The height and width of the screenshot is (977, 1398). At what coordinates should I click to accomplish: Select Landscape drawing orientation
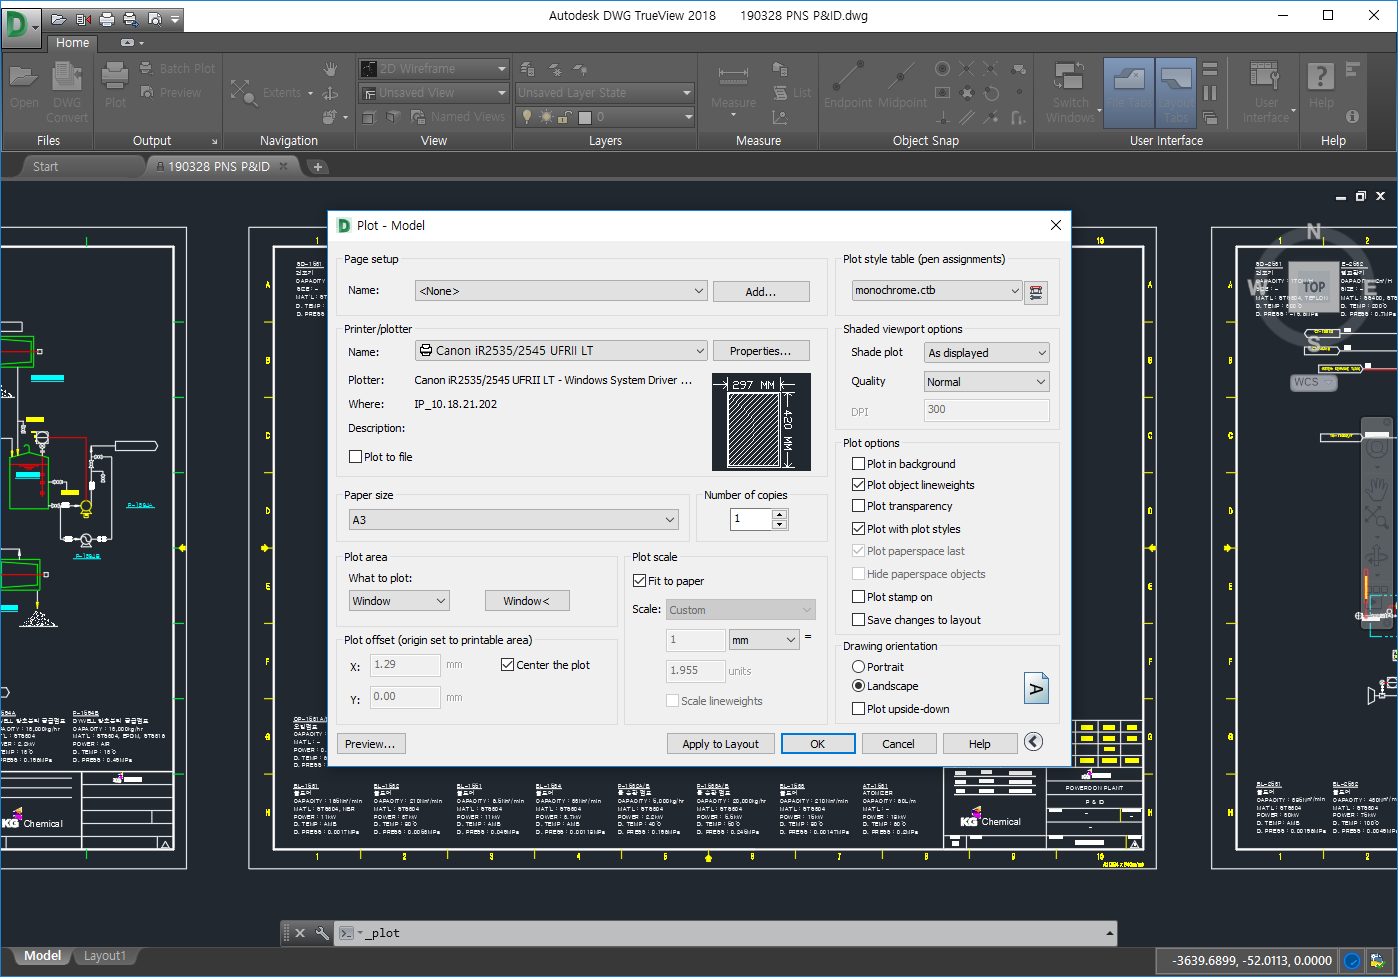(858, 686)
